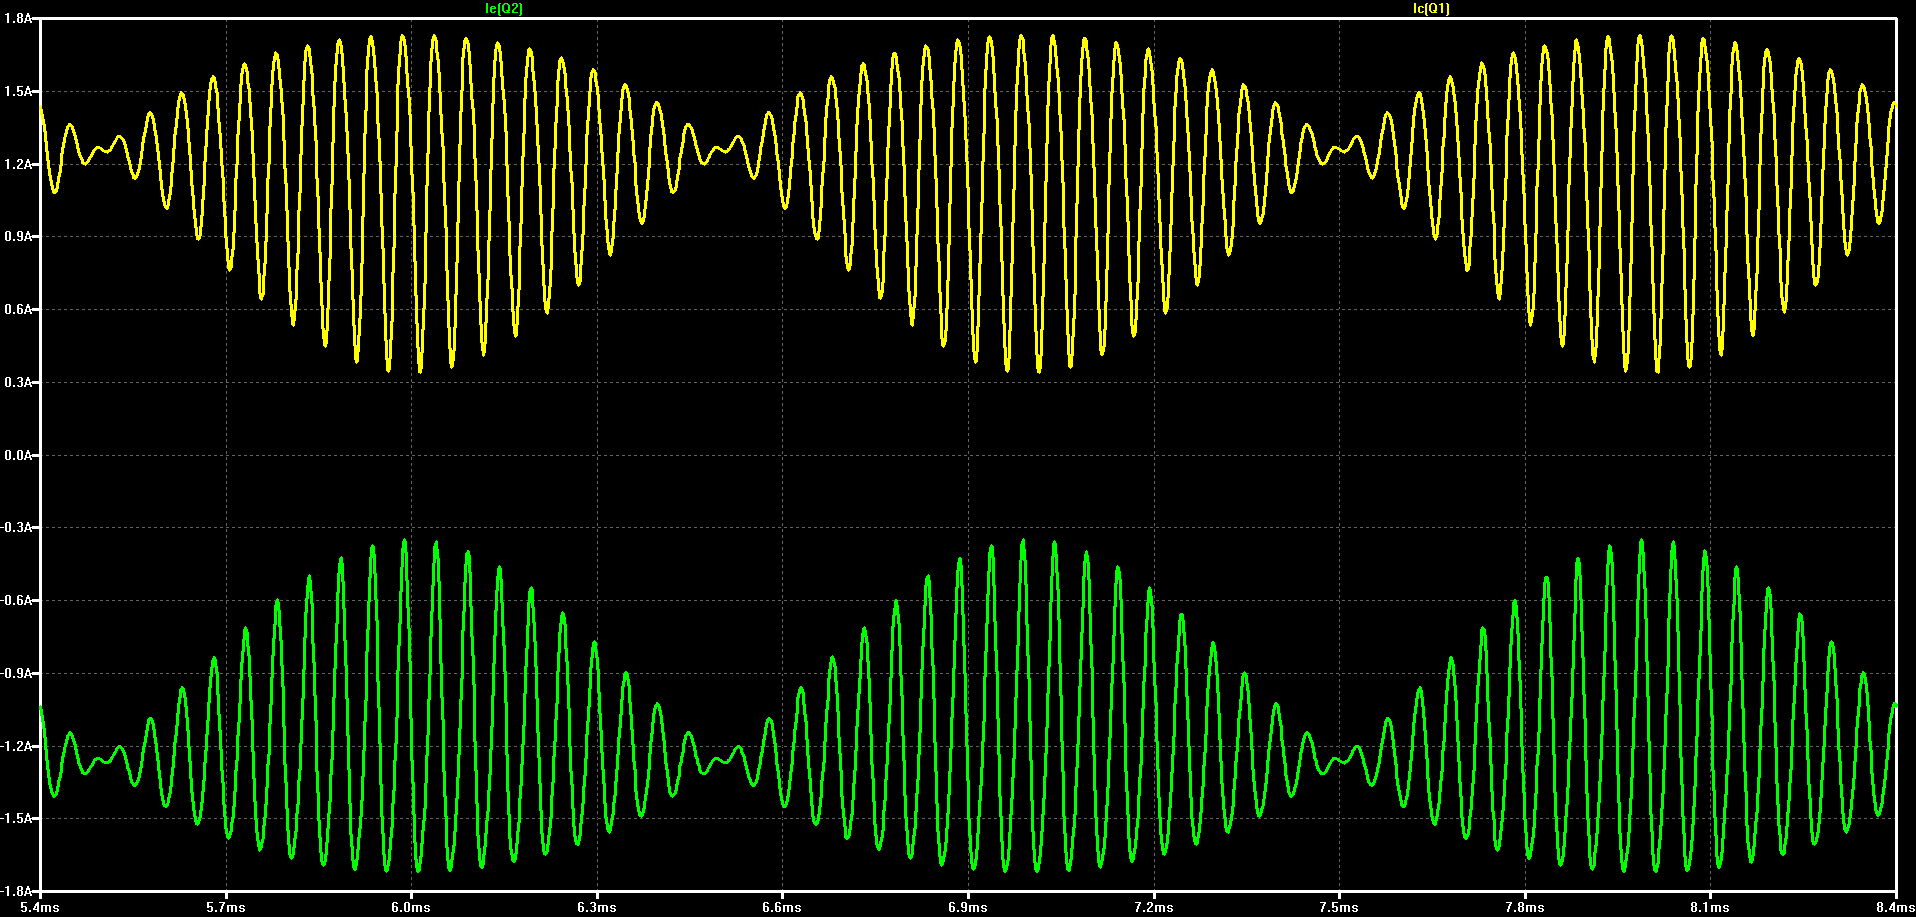Click the 6.9ms time label
Screen dimensions: 1916x917
tap(968, 908)
